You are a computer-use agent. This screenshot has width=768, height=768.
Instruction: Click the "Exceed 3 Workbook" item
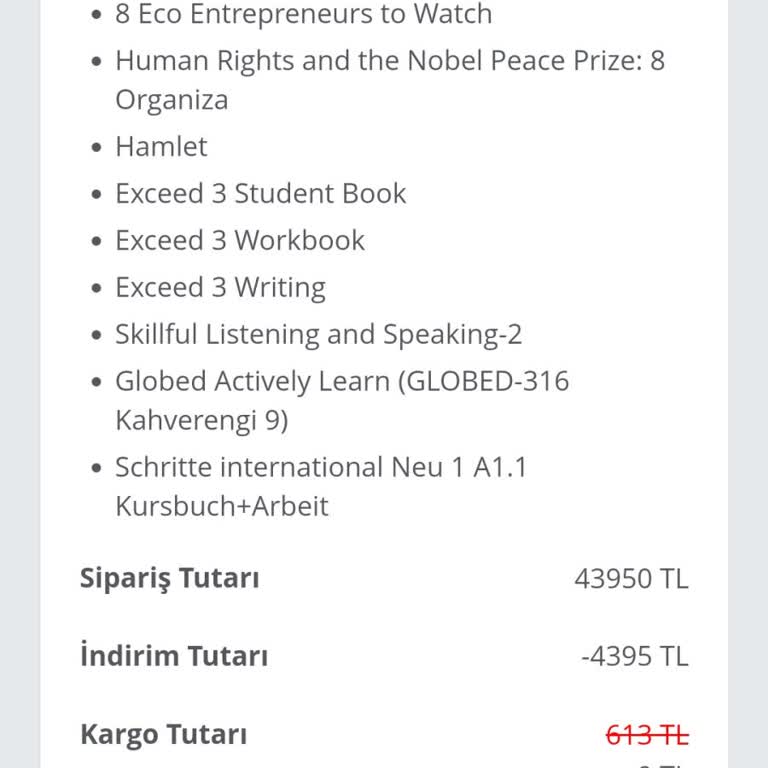pyautogui.click(x=240, y=241)
